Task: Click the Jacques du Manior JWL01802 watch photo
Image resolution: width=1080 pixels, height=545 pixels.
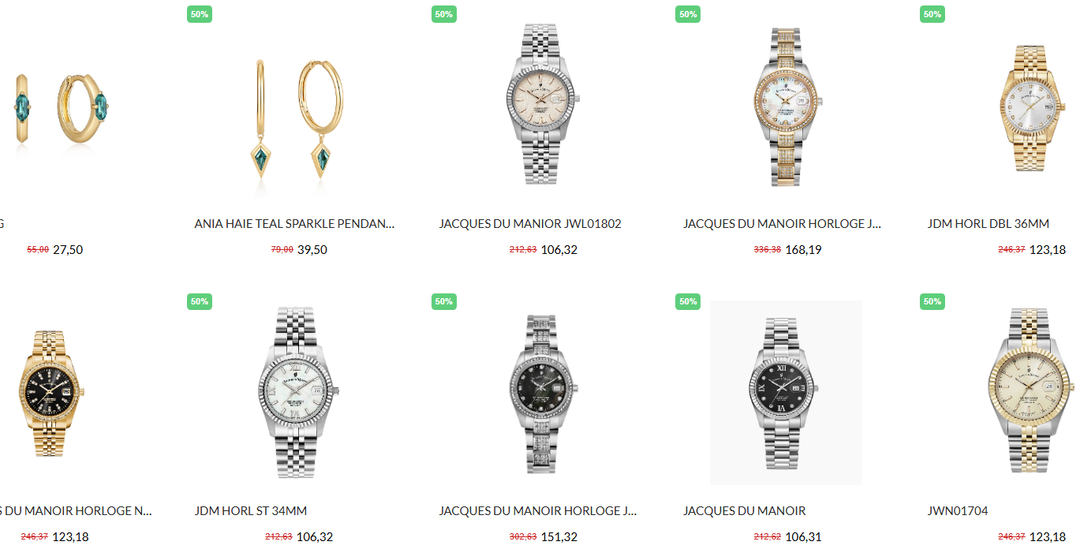Action: (x=542, y=105)
